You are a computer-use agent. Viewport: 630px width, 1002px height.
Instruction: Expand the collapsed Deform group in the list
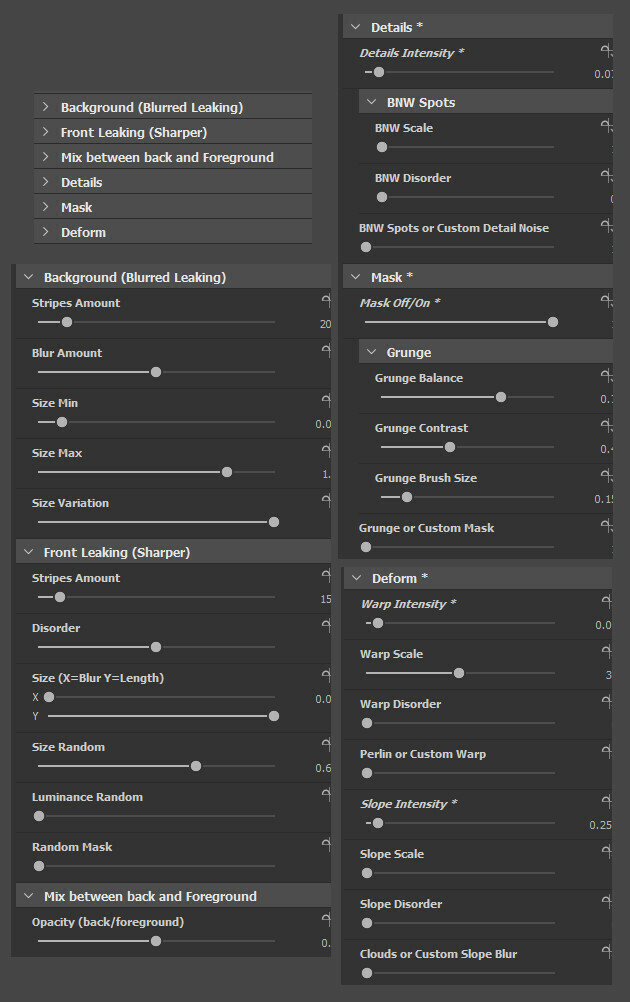pos(46,232)
